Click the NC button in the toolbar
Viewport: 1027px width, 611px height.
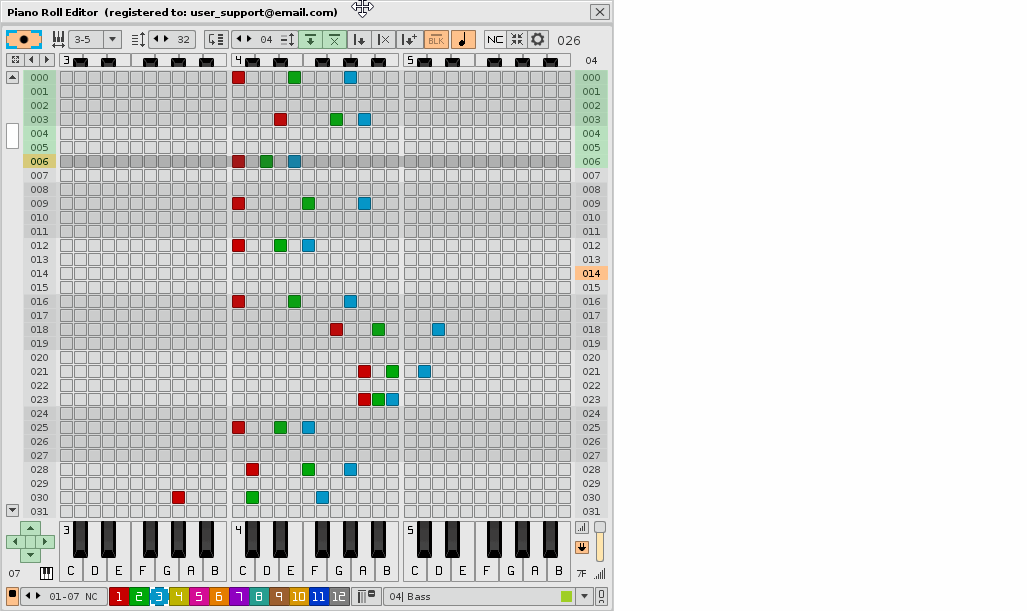tap(495, 39)
